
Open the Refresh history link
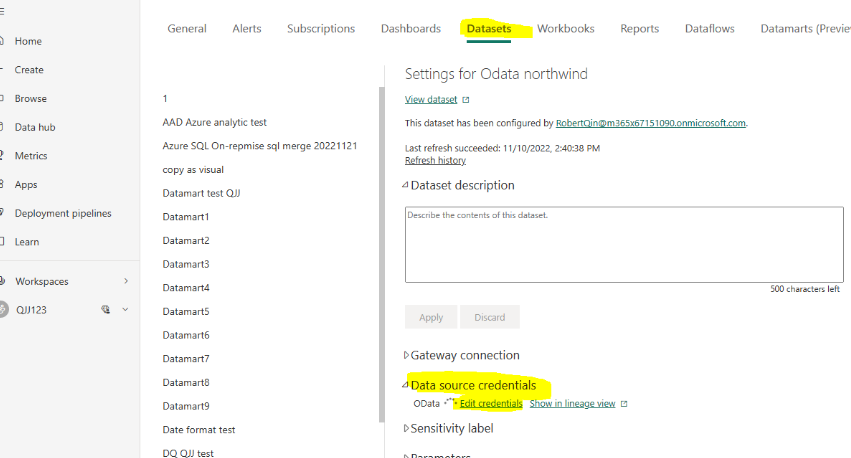pyautogui.click(x=435, y=161)
